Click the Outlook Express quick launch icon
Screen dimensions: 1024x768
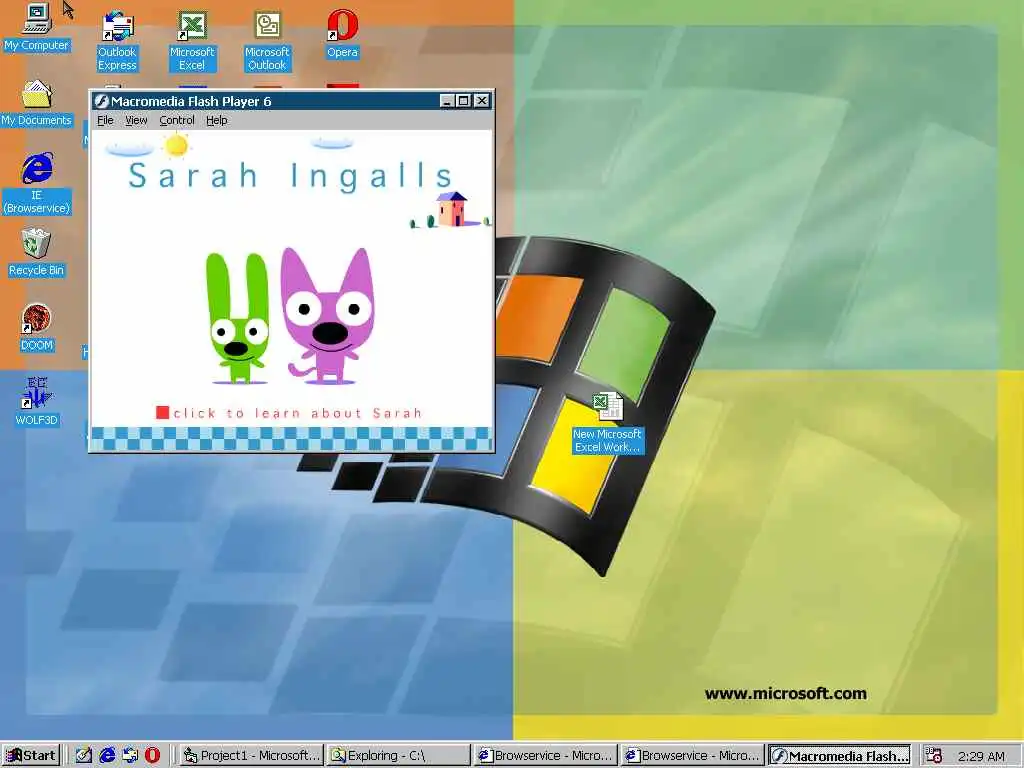coord(130,756)
